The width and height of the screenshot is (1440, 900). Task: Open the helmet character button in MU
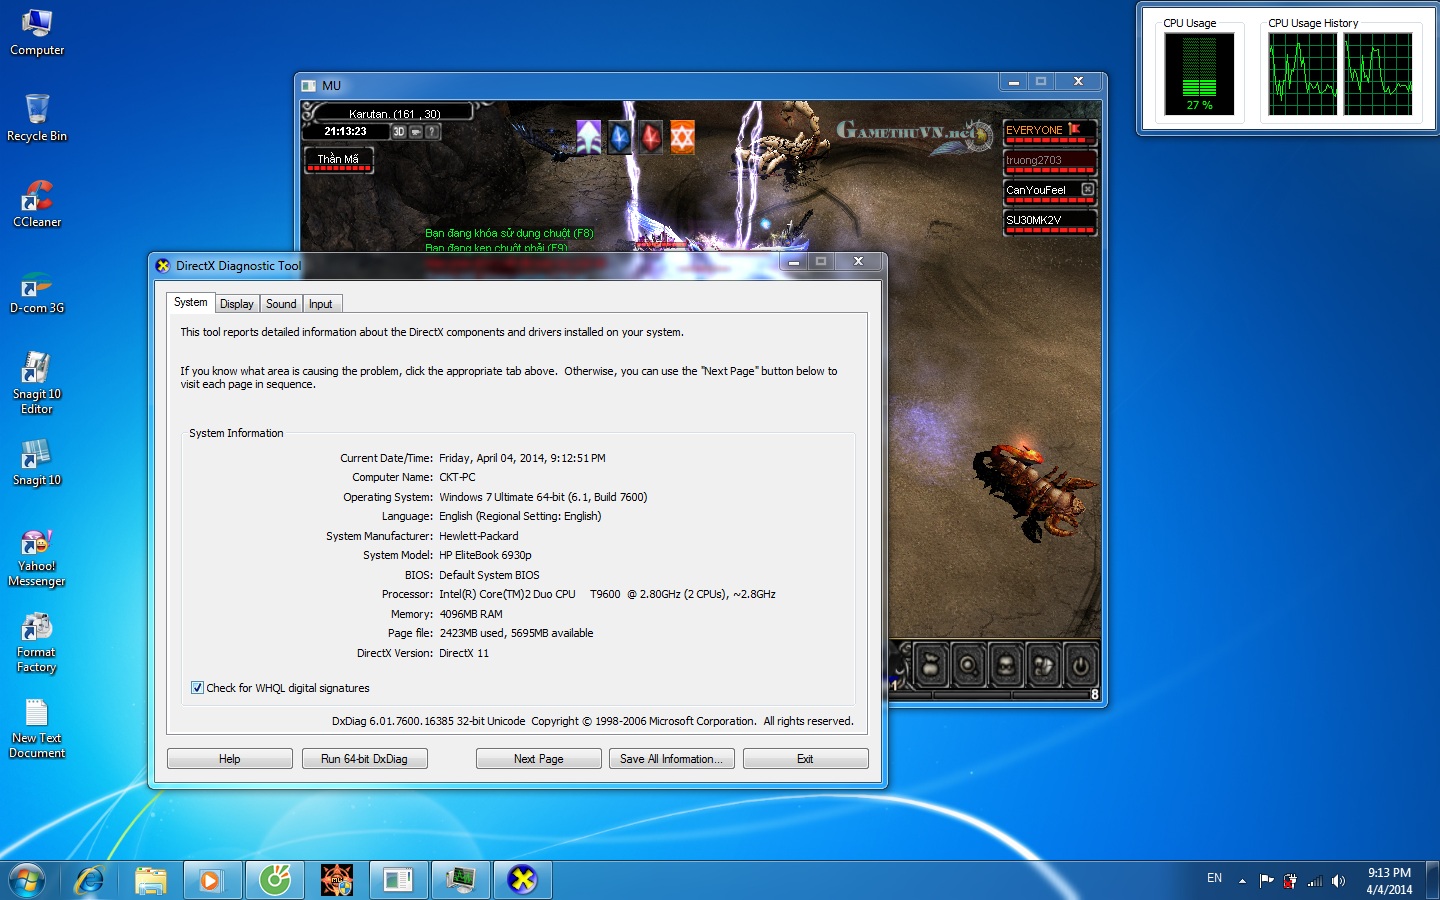tap(1006, 665)
